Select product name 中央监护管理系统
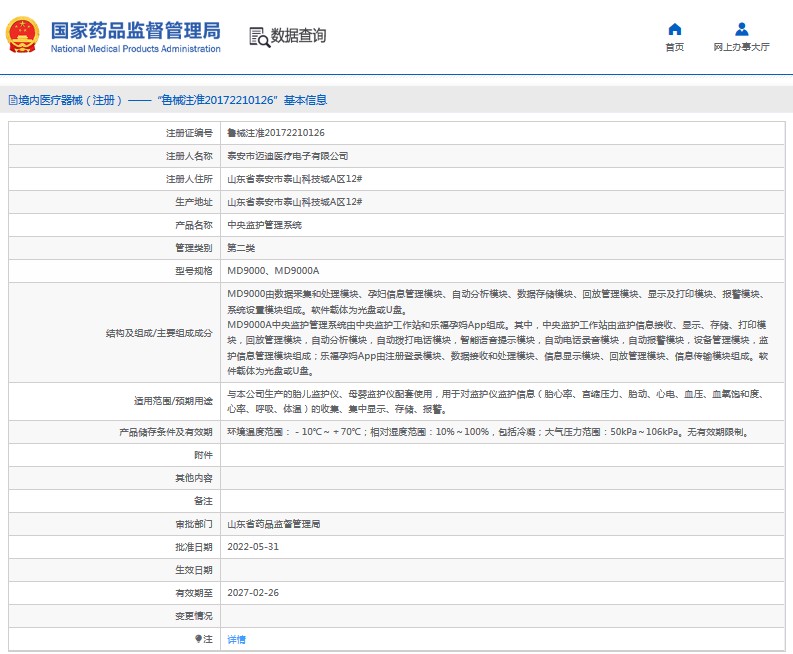 (264, 225)
